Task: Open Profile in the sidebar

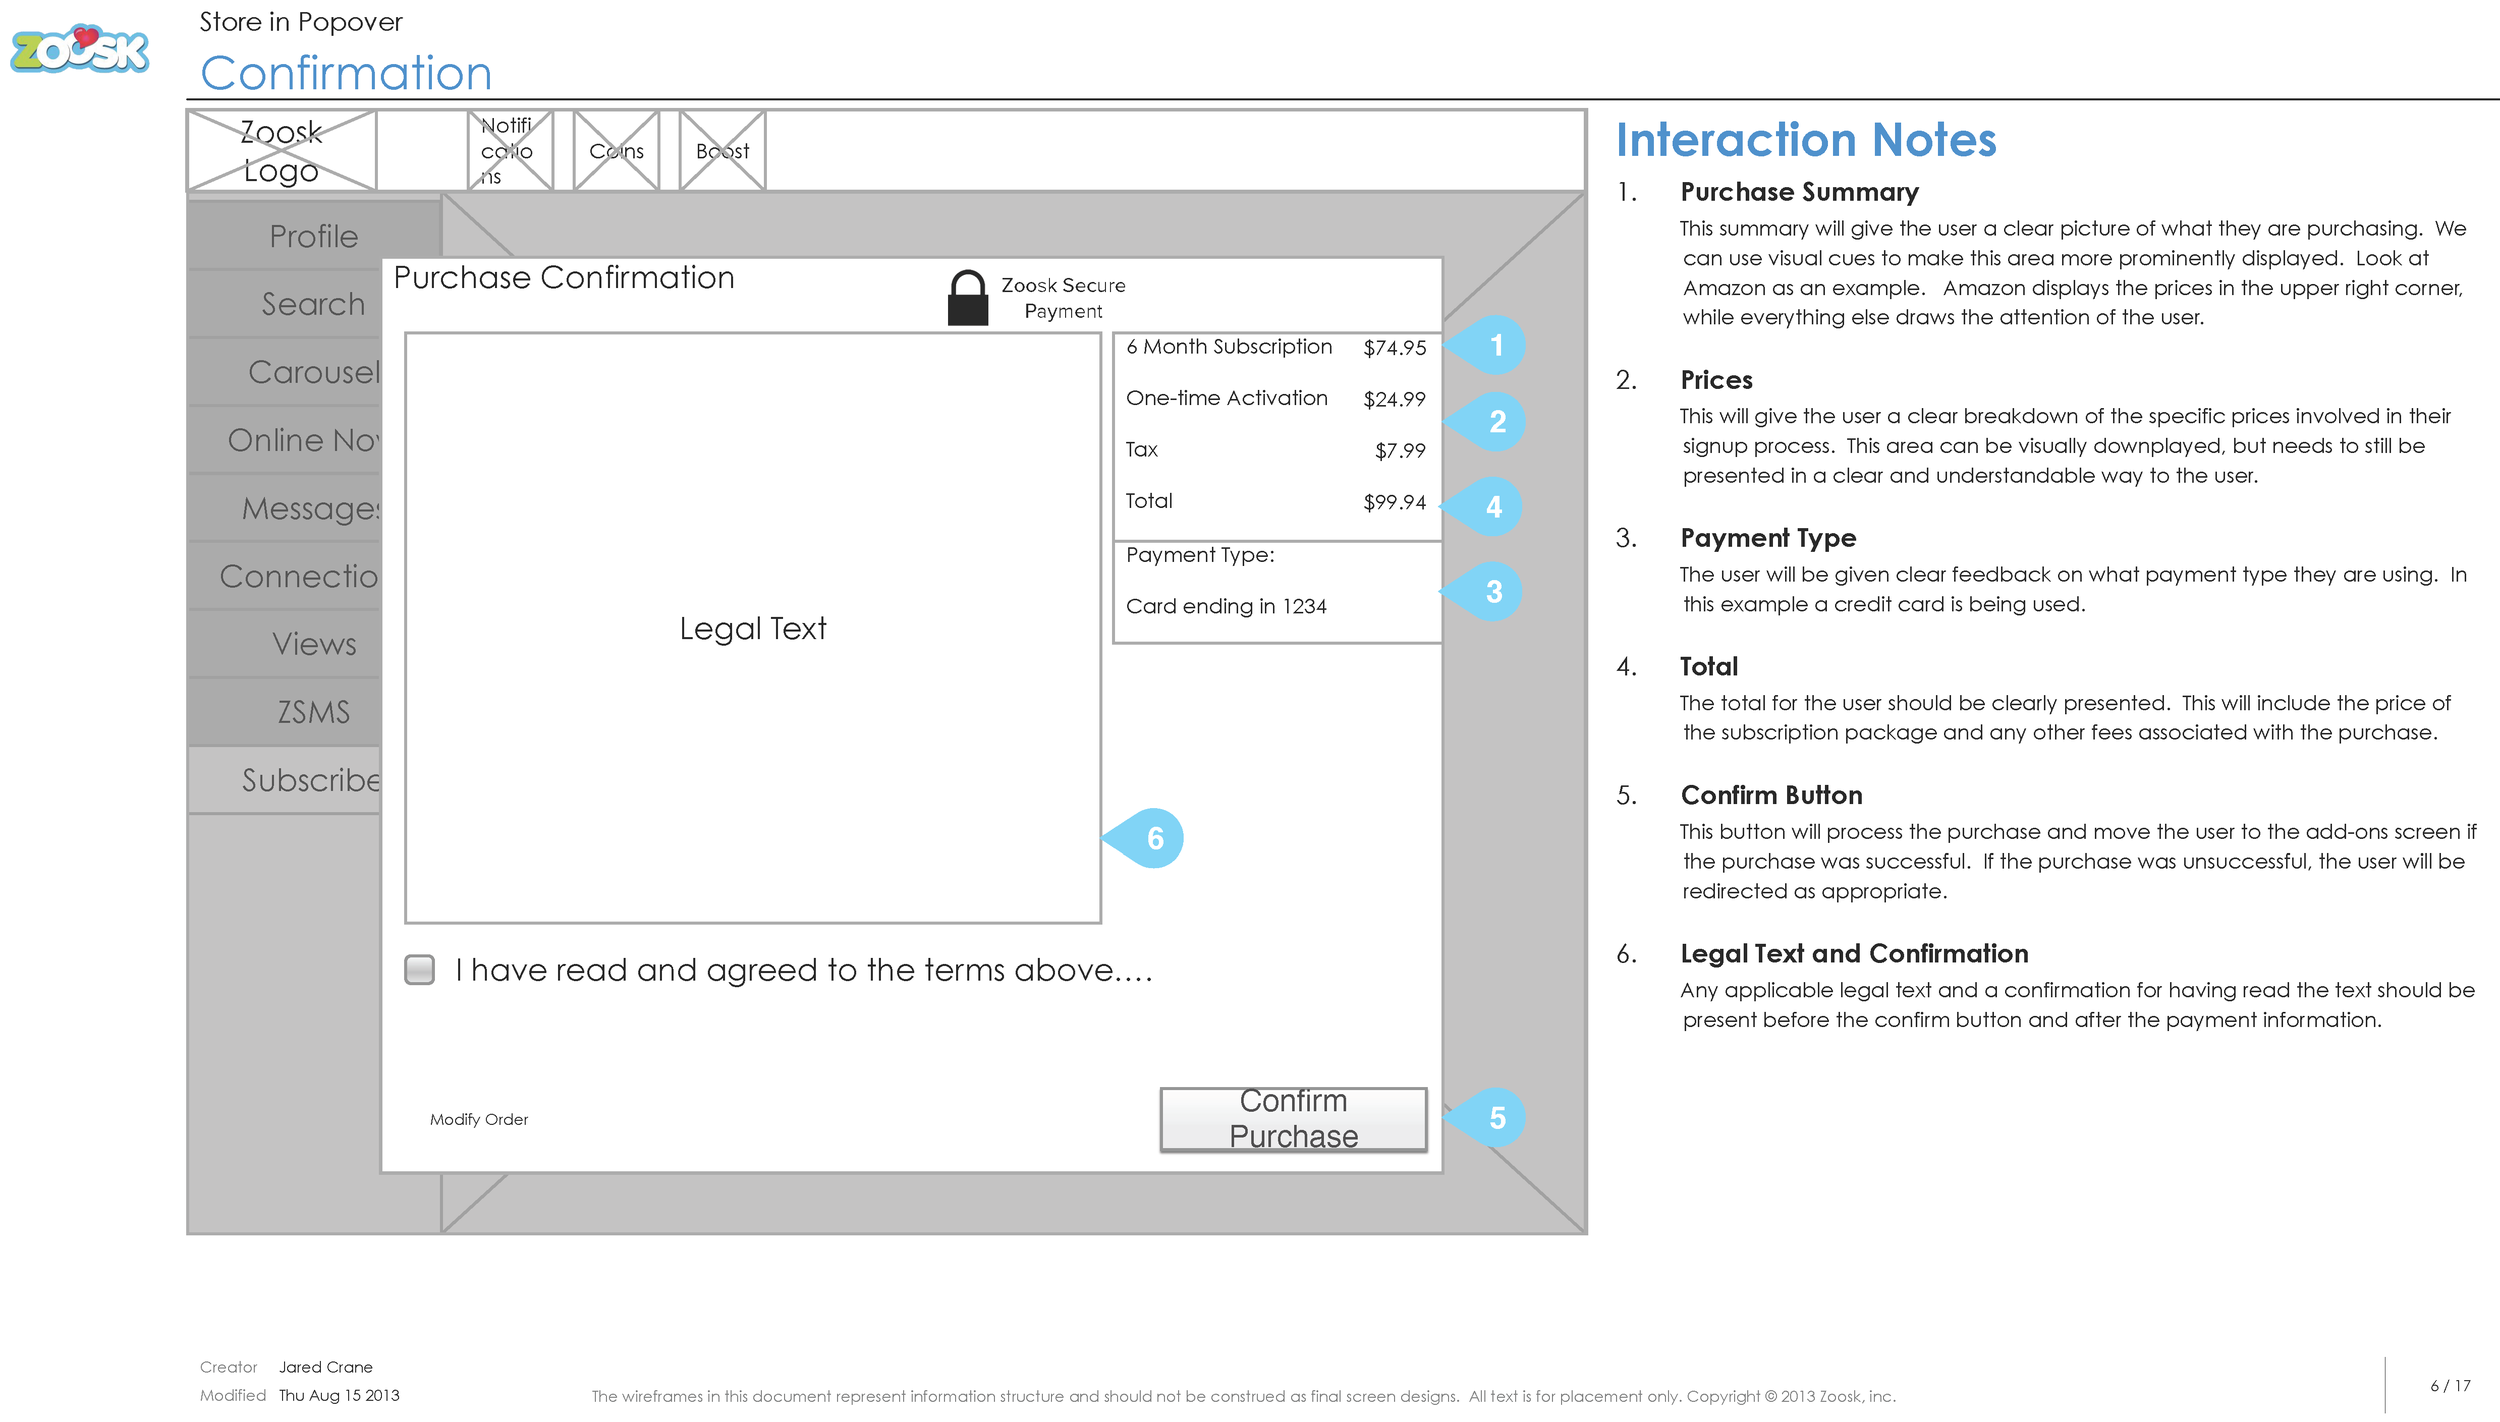Action: pos(313,236)
